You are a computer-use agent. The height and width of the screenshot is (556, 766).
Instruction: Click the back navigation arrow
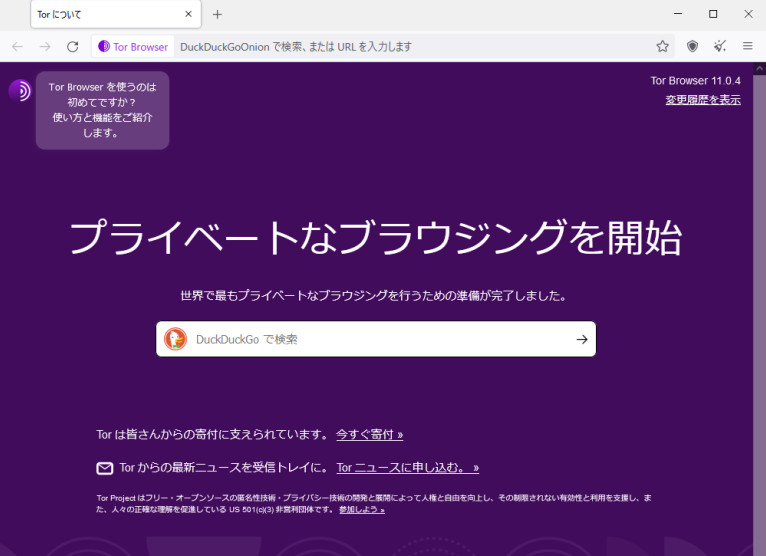18,46
